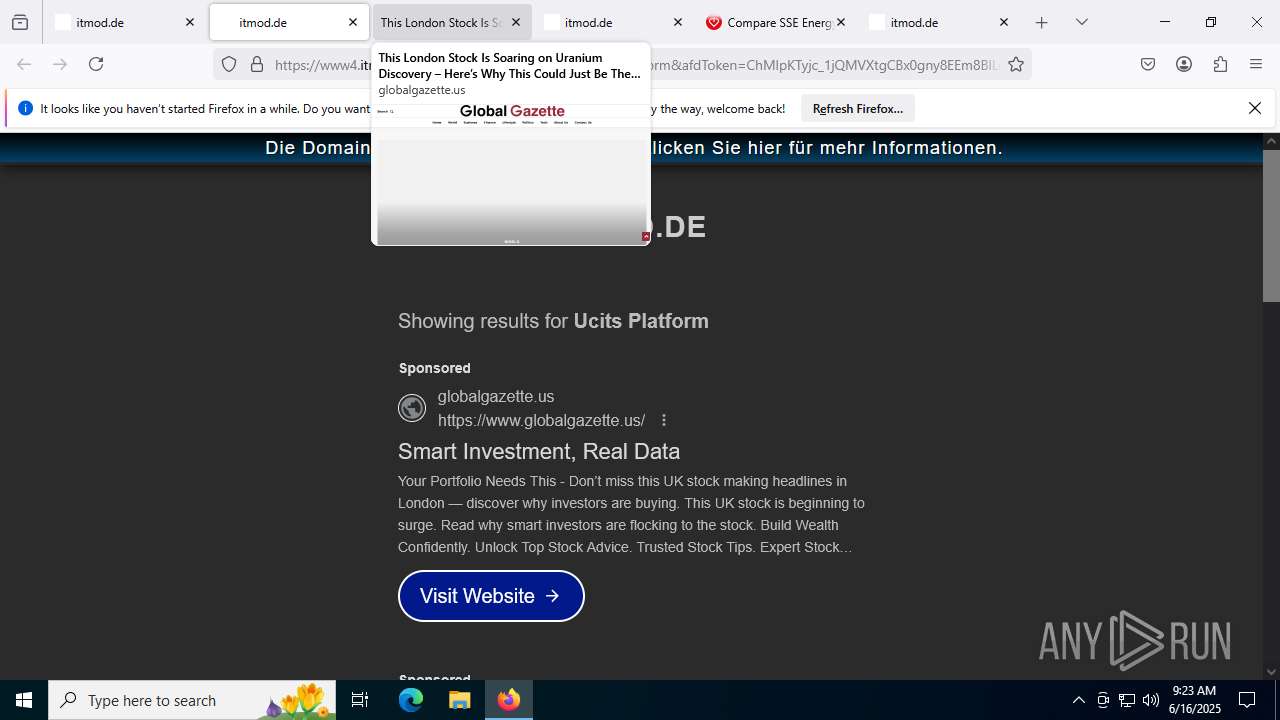This screenshot has height=720, width=1280.
Task: Close the active itmod.de tab
Action: 353,22
